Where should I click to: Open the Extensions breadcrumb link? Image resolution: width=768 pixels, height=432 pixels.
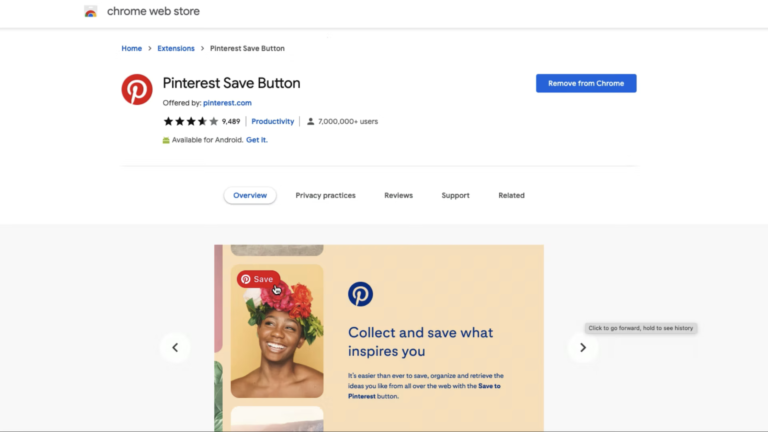176,48
